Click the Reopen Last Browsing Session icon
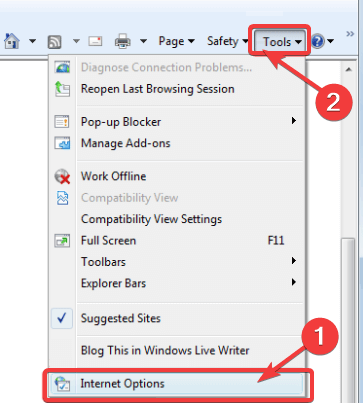Screen dimensions: 363x403 (62, 89)
